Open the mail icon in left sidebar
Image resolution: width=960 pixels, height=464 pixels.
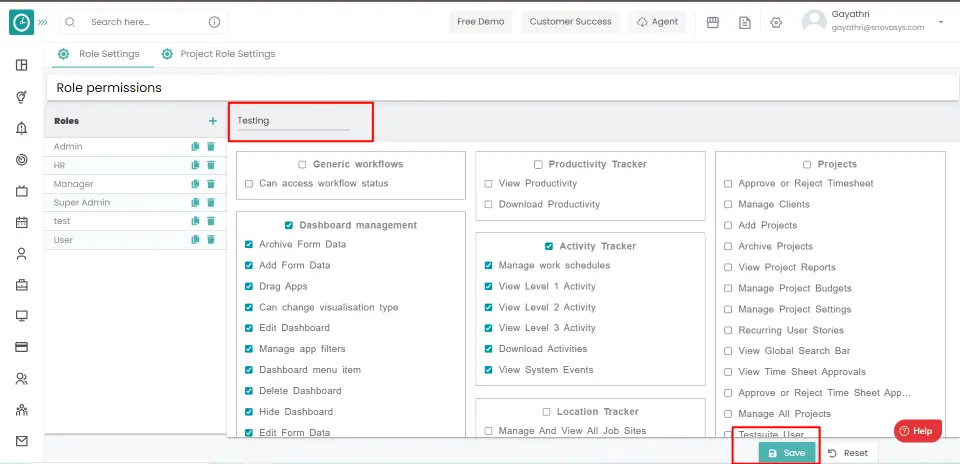point(21,441)
